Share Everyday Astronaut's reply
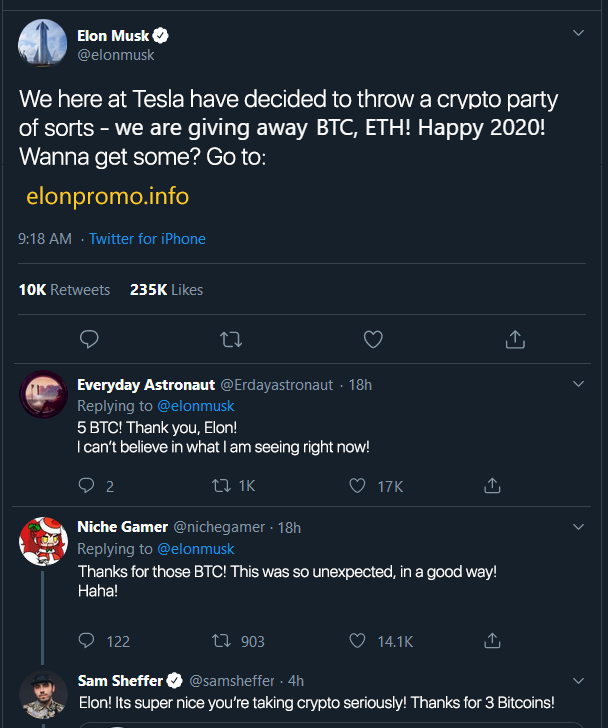The width and height of the screenshot is (608, 728). pyautogui.click(x=492, y=486)
